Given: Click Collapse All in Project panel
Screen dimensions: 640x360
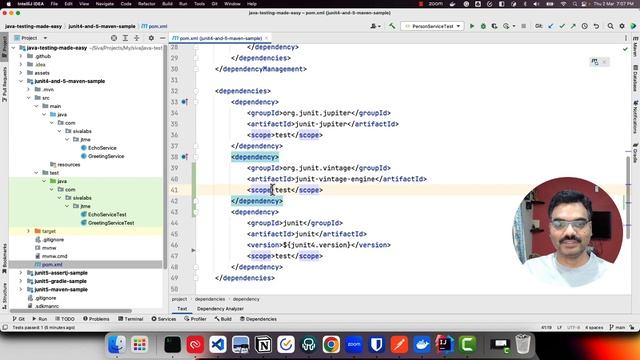Looking at the screenshot, I should [137, 38].
